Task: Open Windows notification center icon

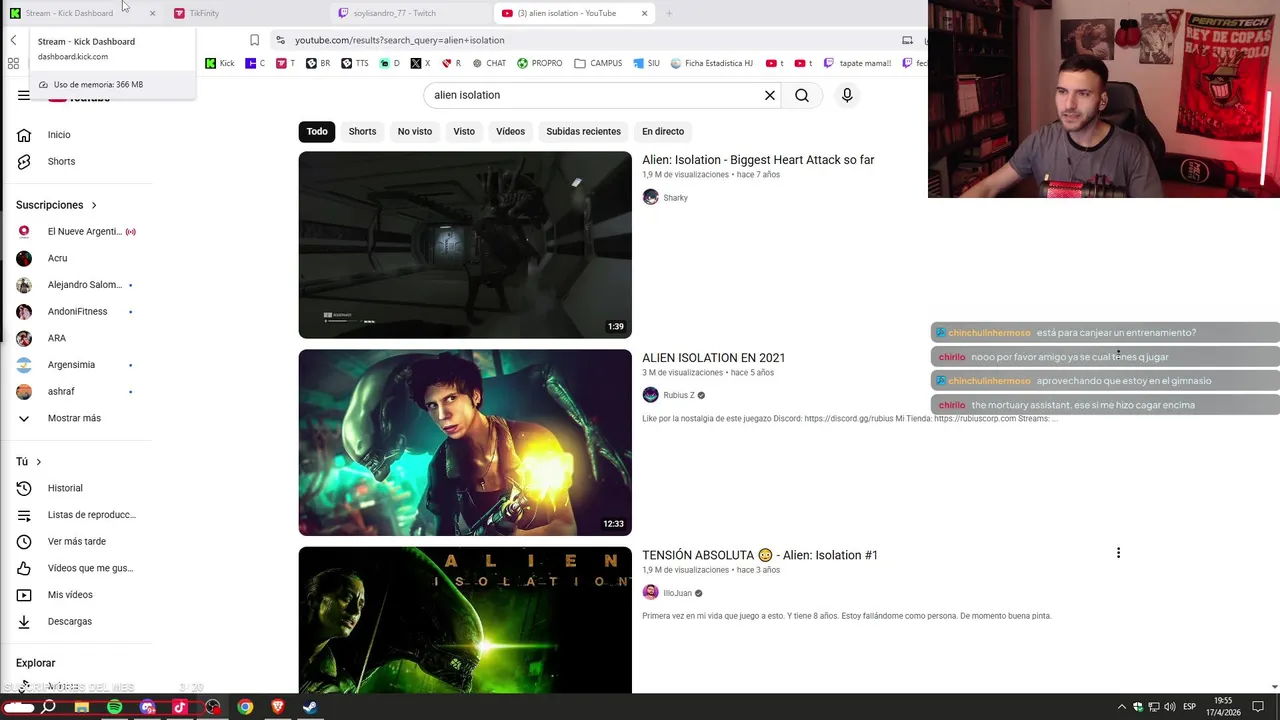Action: click(x=1258, y=707)
